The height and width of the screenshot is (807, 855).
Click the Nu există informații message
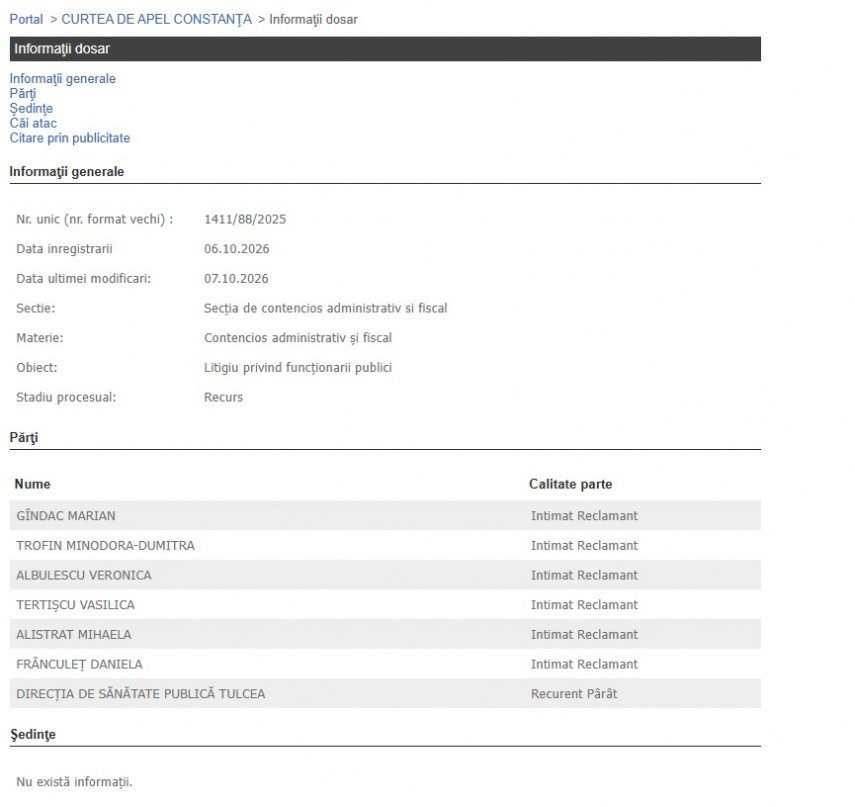(74, 782)
